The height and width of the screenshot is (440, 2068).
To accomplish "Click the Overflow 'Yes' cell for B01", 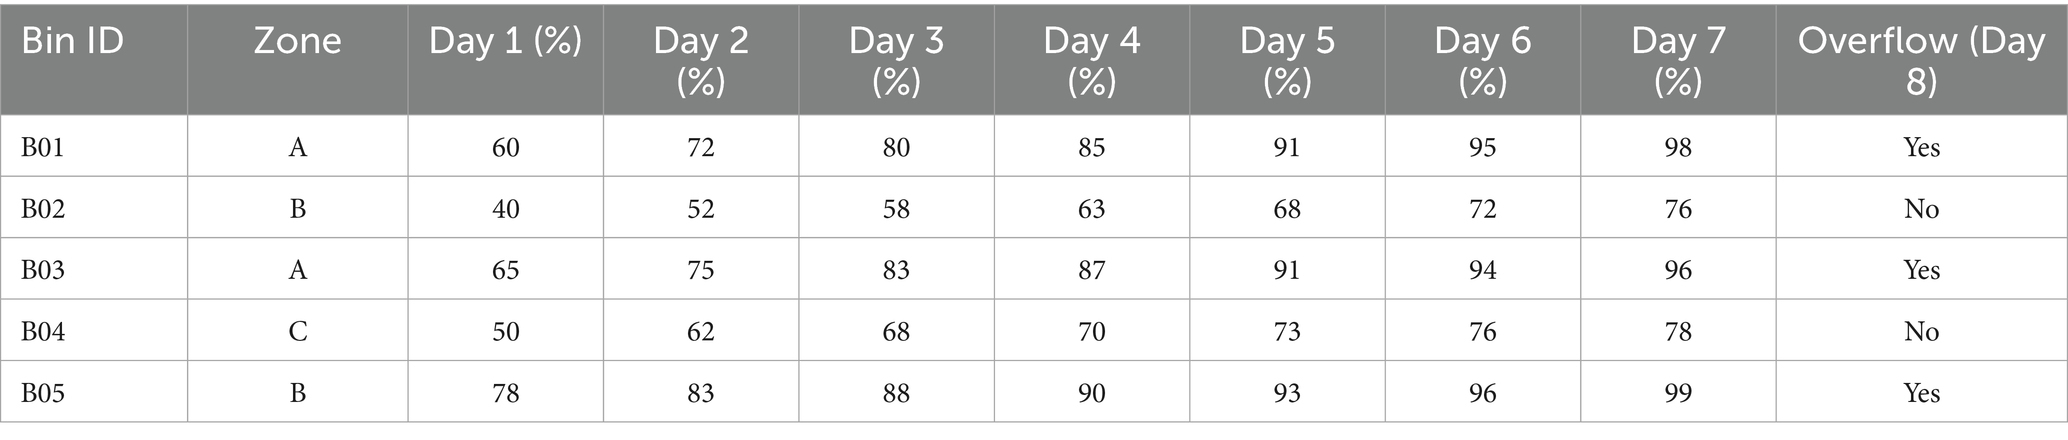I will coord(1921,148).
